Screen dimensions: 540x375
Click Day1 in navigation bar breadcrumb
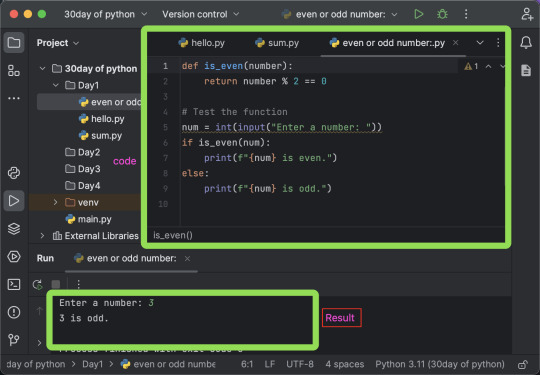tap(93, 364)
